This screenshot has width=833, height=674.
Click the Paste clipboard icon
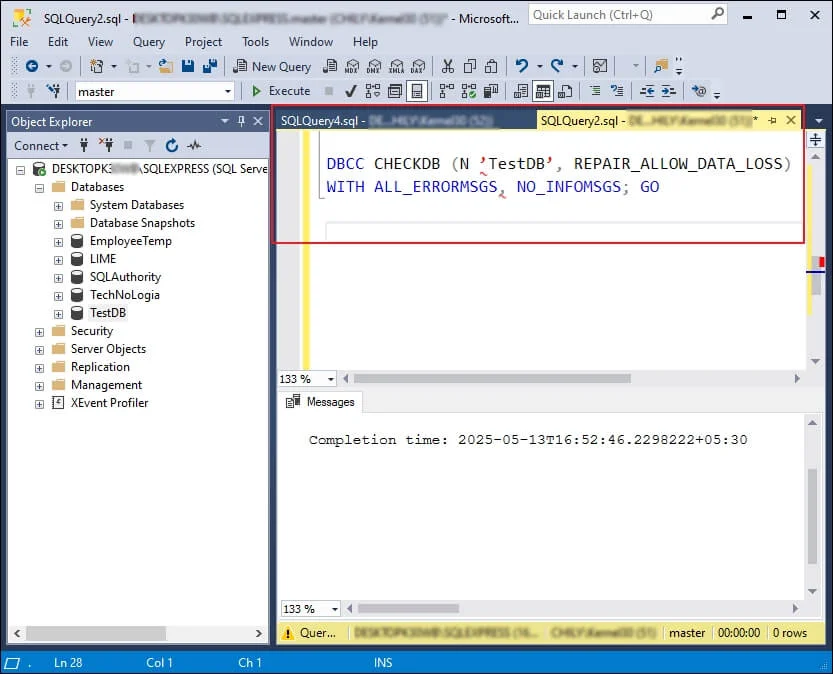click(491, 66)
